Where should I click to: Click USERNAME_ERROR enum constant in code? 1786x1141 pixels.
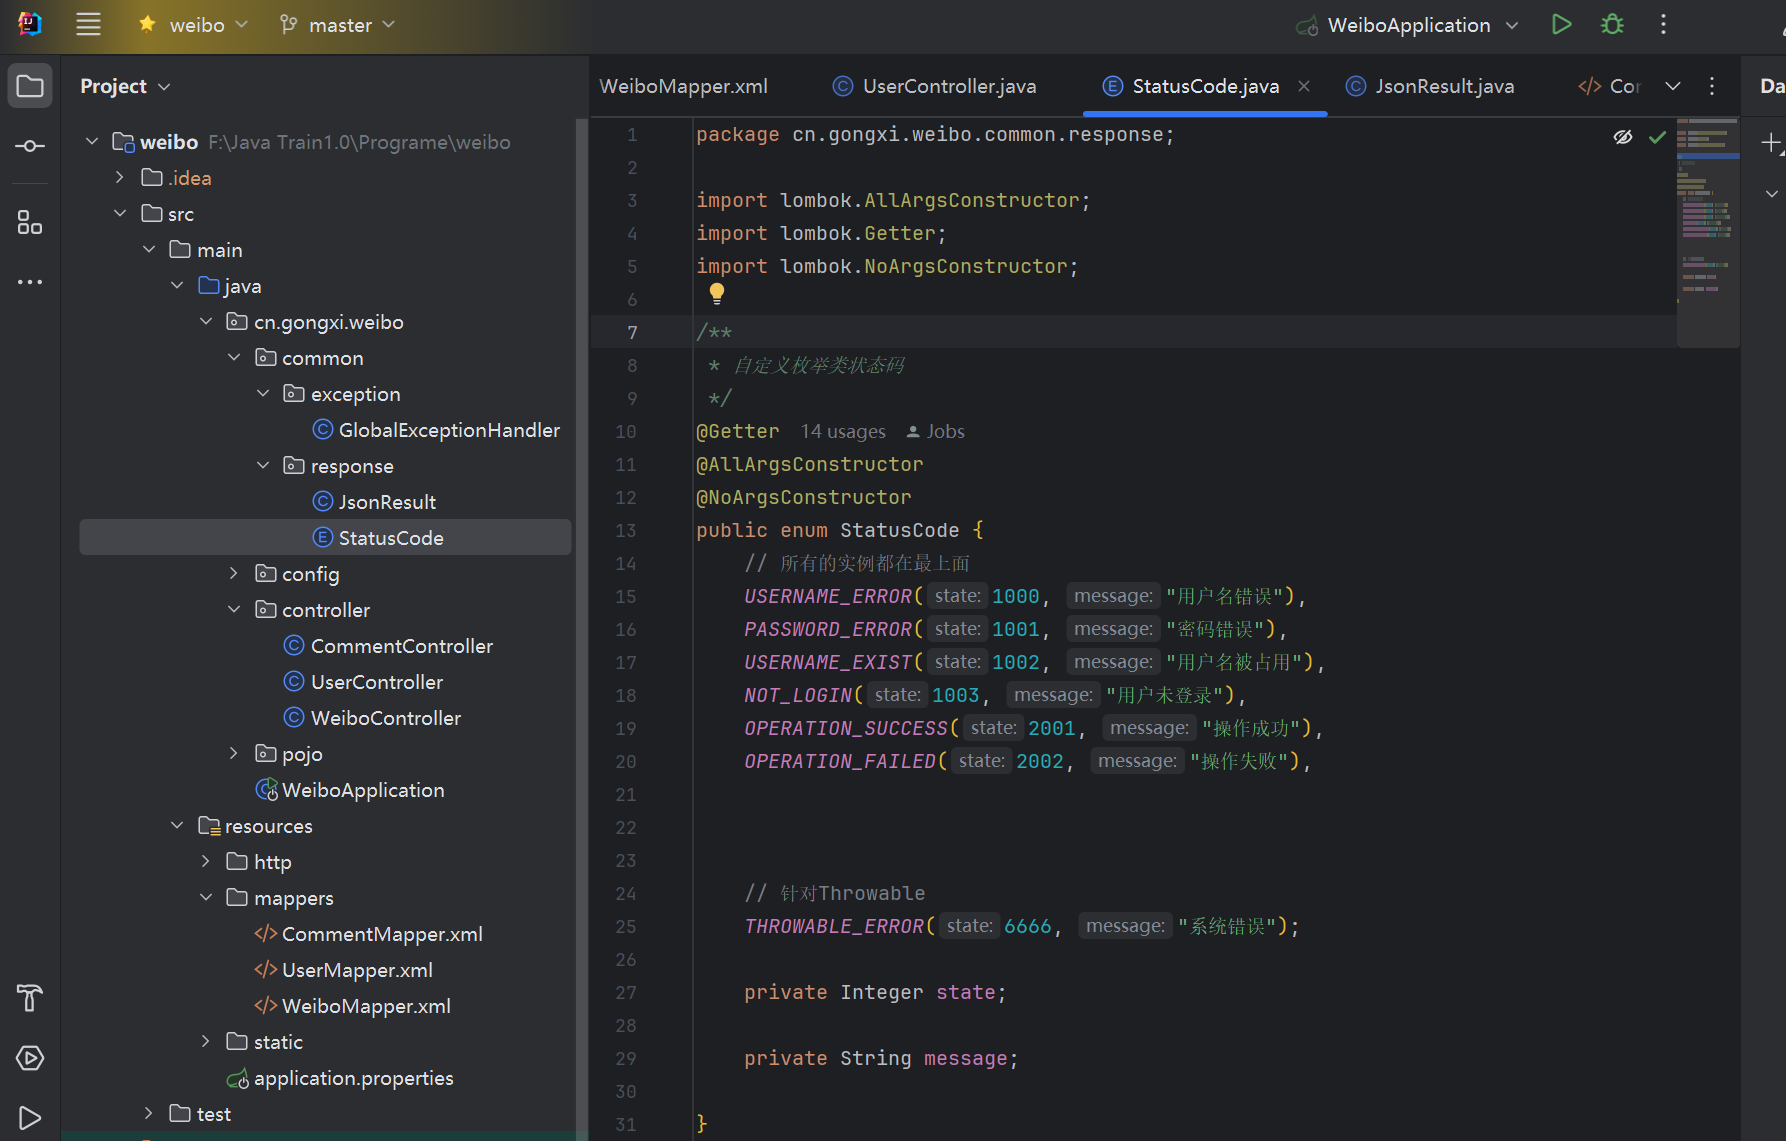pos(827,596)
